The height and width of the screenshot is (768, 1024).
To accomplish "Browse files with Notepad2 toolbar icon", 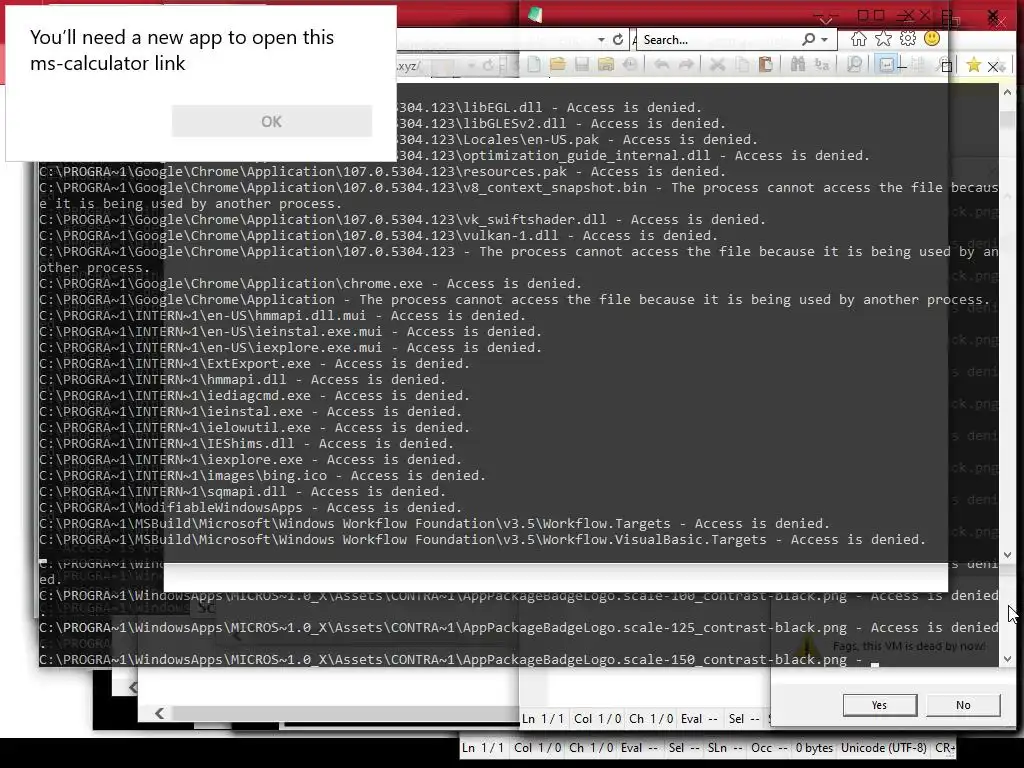I will (606, 65).
